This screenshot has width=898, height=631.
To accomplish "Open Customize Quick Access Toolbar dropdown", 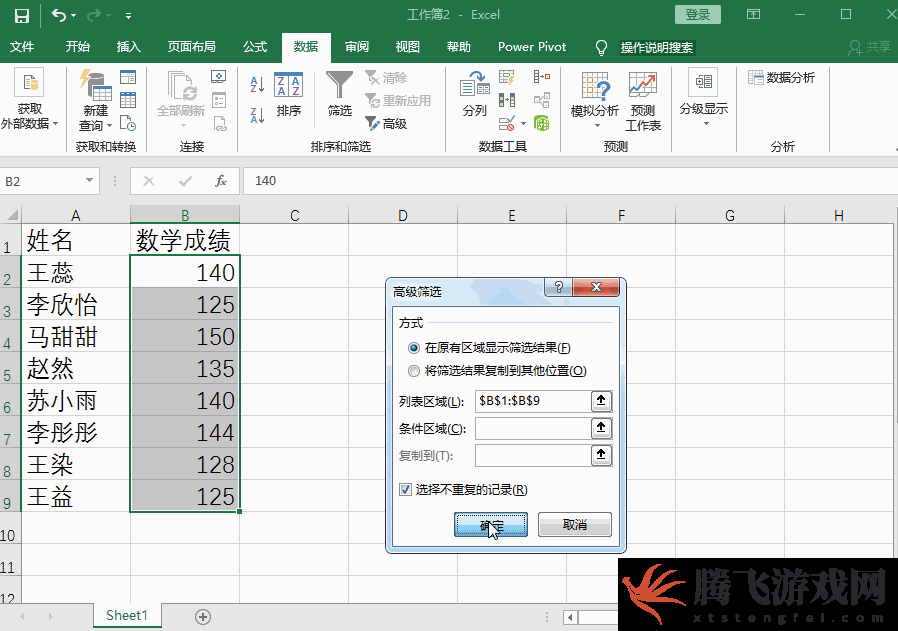I will [x=128, y=16].
